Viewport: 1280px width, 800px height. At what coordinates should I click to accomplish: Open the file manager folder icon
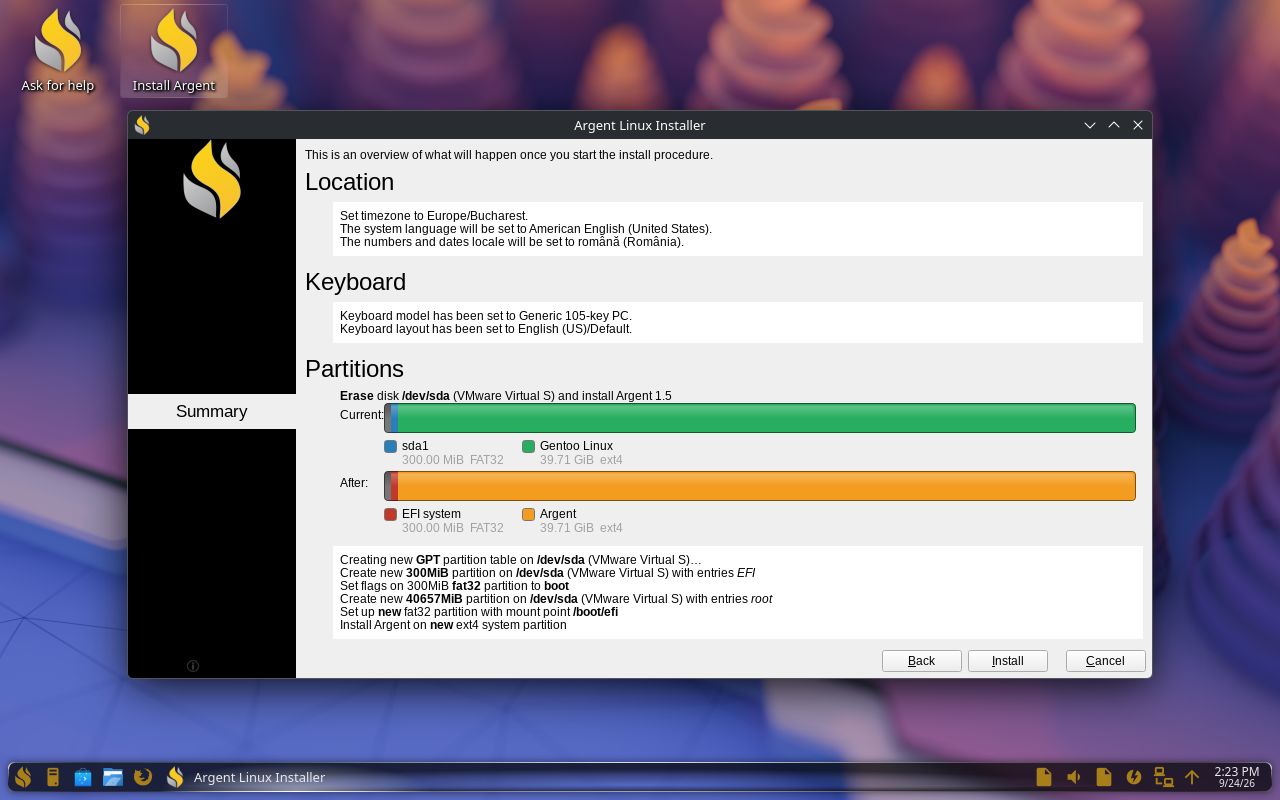113,777
